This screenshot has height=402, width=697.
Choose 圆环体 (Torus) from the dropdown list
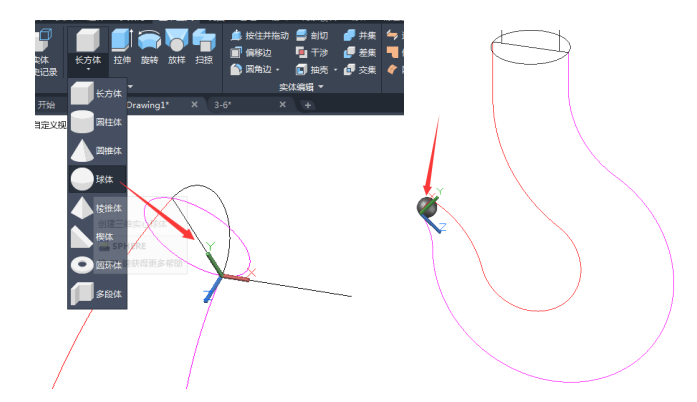pyautogui.click(x=97, y=265)
